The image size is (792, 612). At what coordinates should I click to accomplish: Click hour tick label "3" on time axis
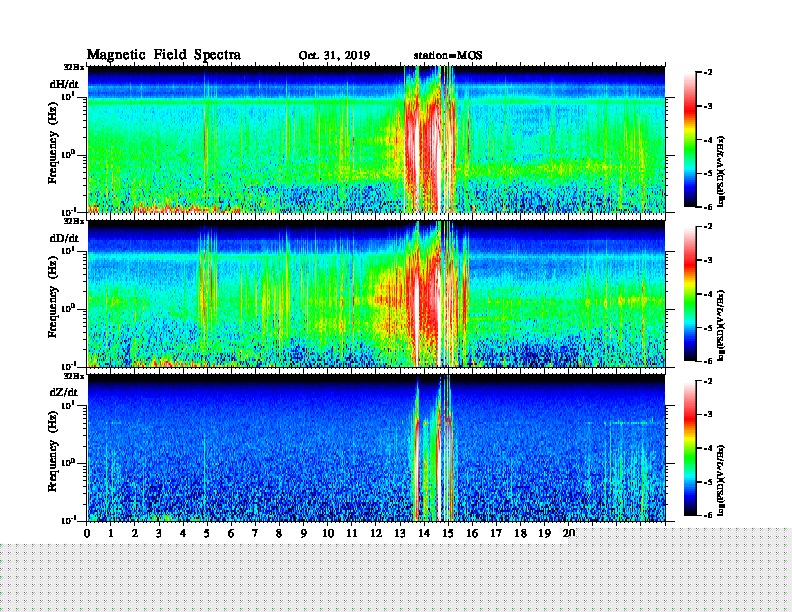coord(160,534)
